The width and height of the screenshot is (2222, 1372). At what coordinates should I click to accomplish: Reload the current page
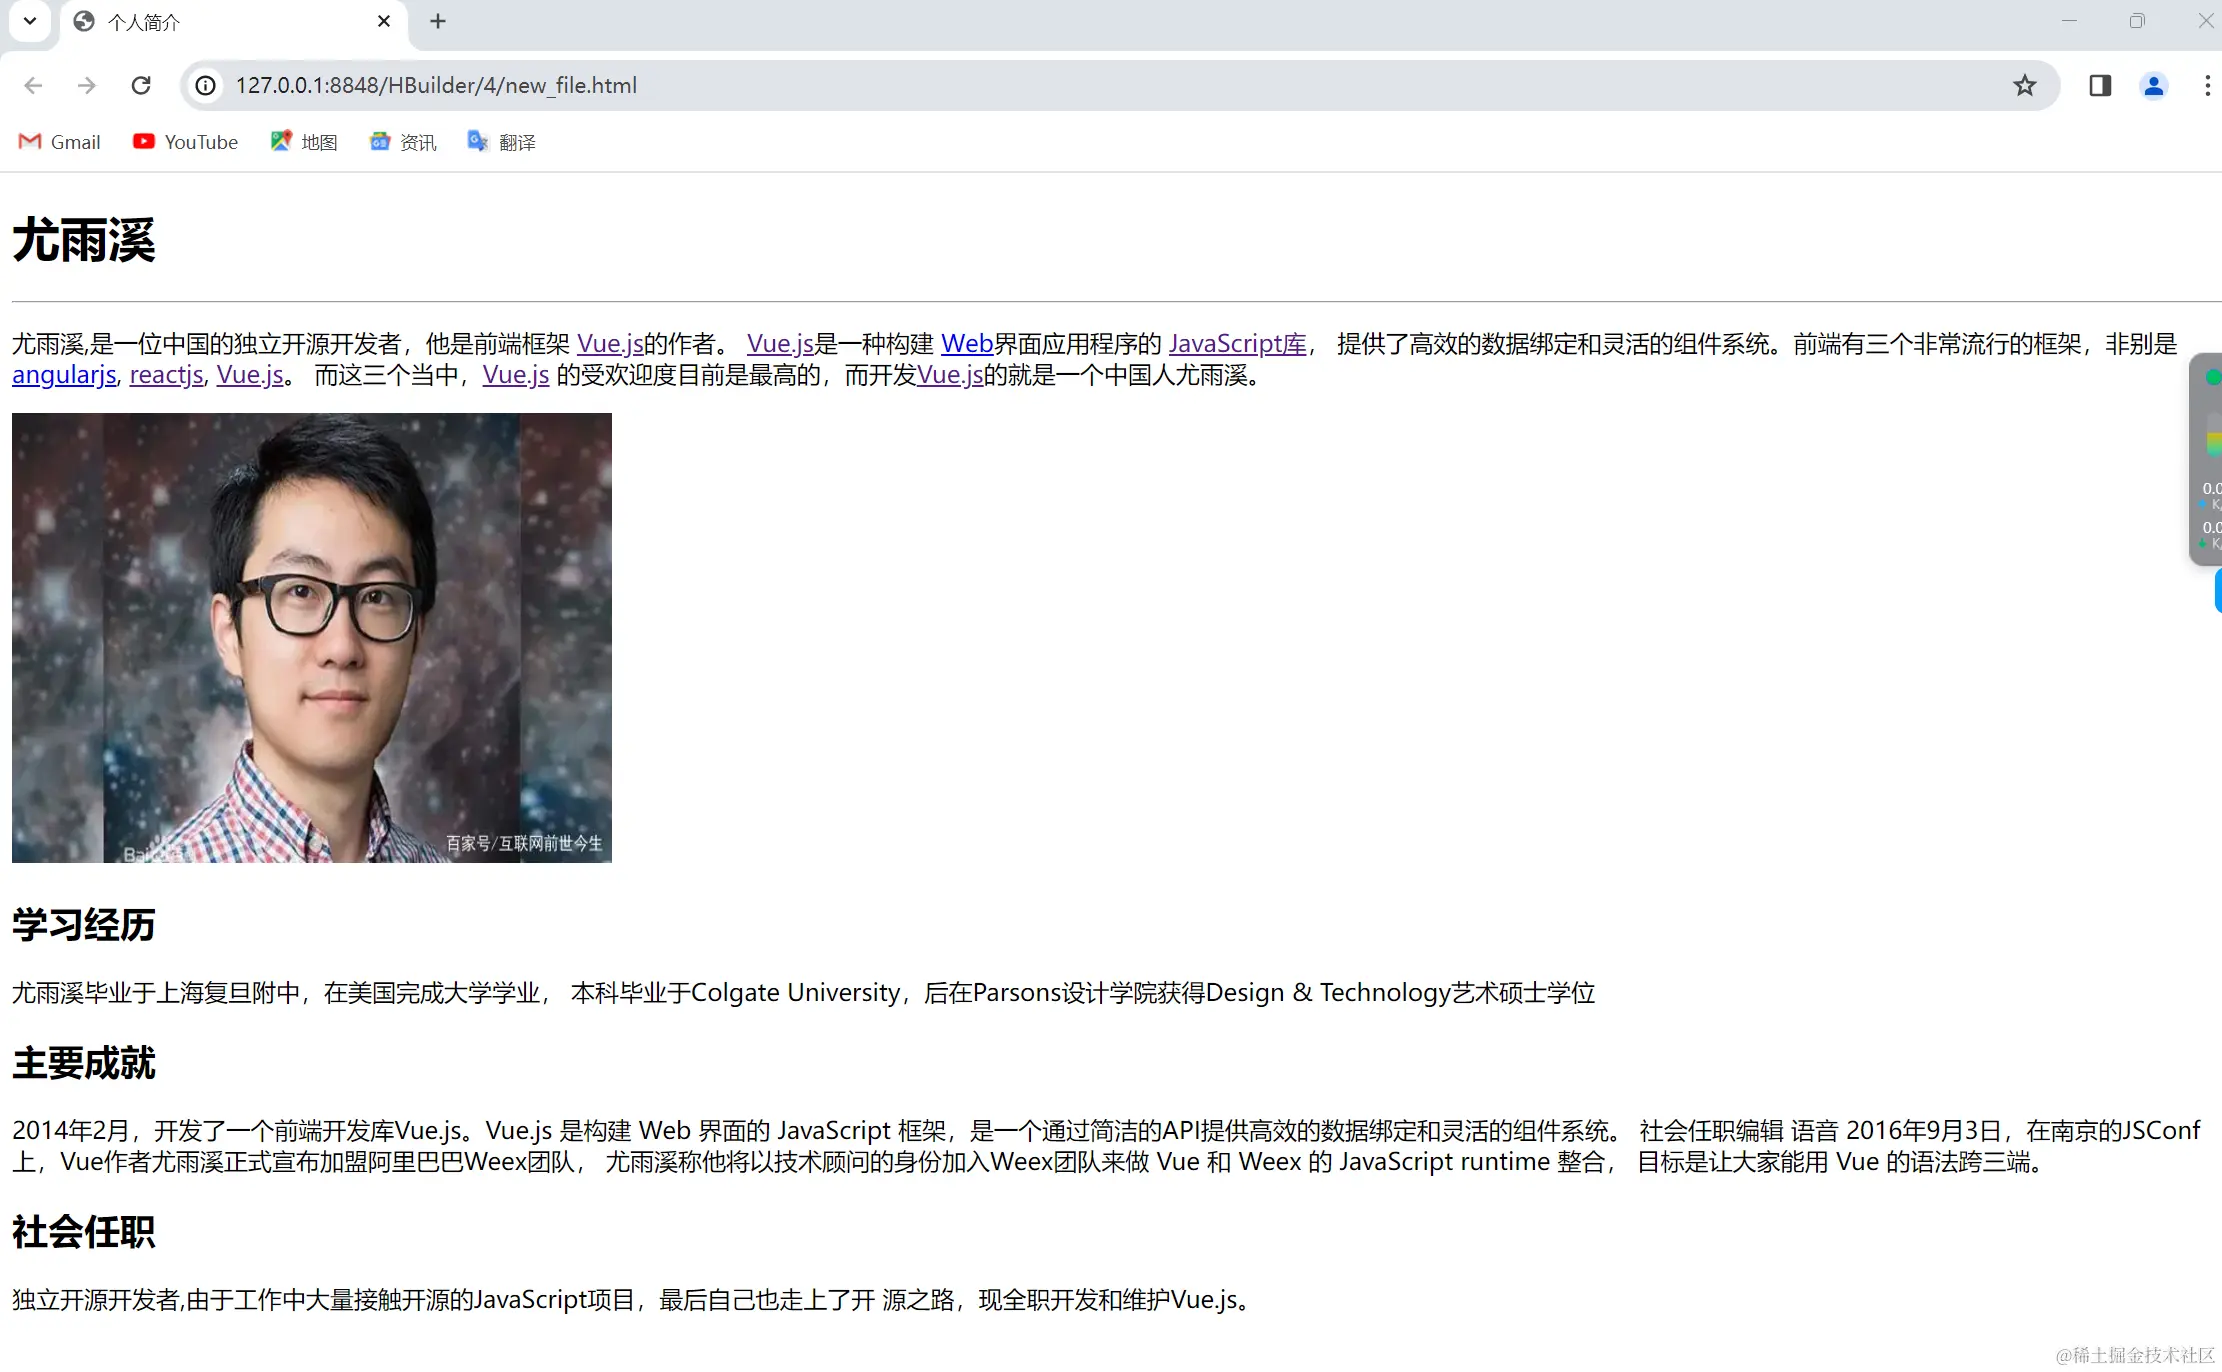pyautogui.click(x=141, y=86)
